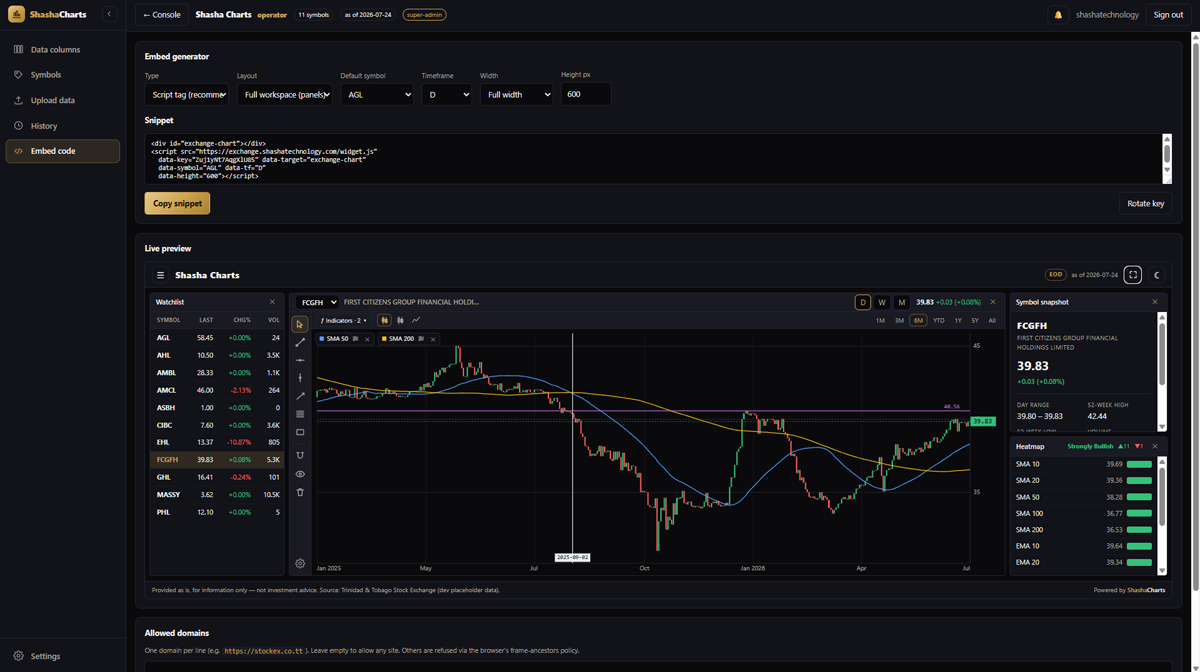The height and width of the screenshot is (672, 1200).
Task: Select monthly M timeframe button
Action: click(901, 302)
